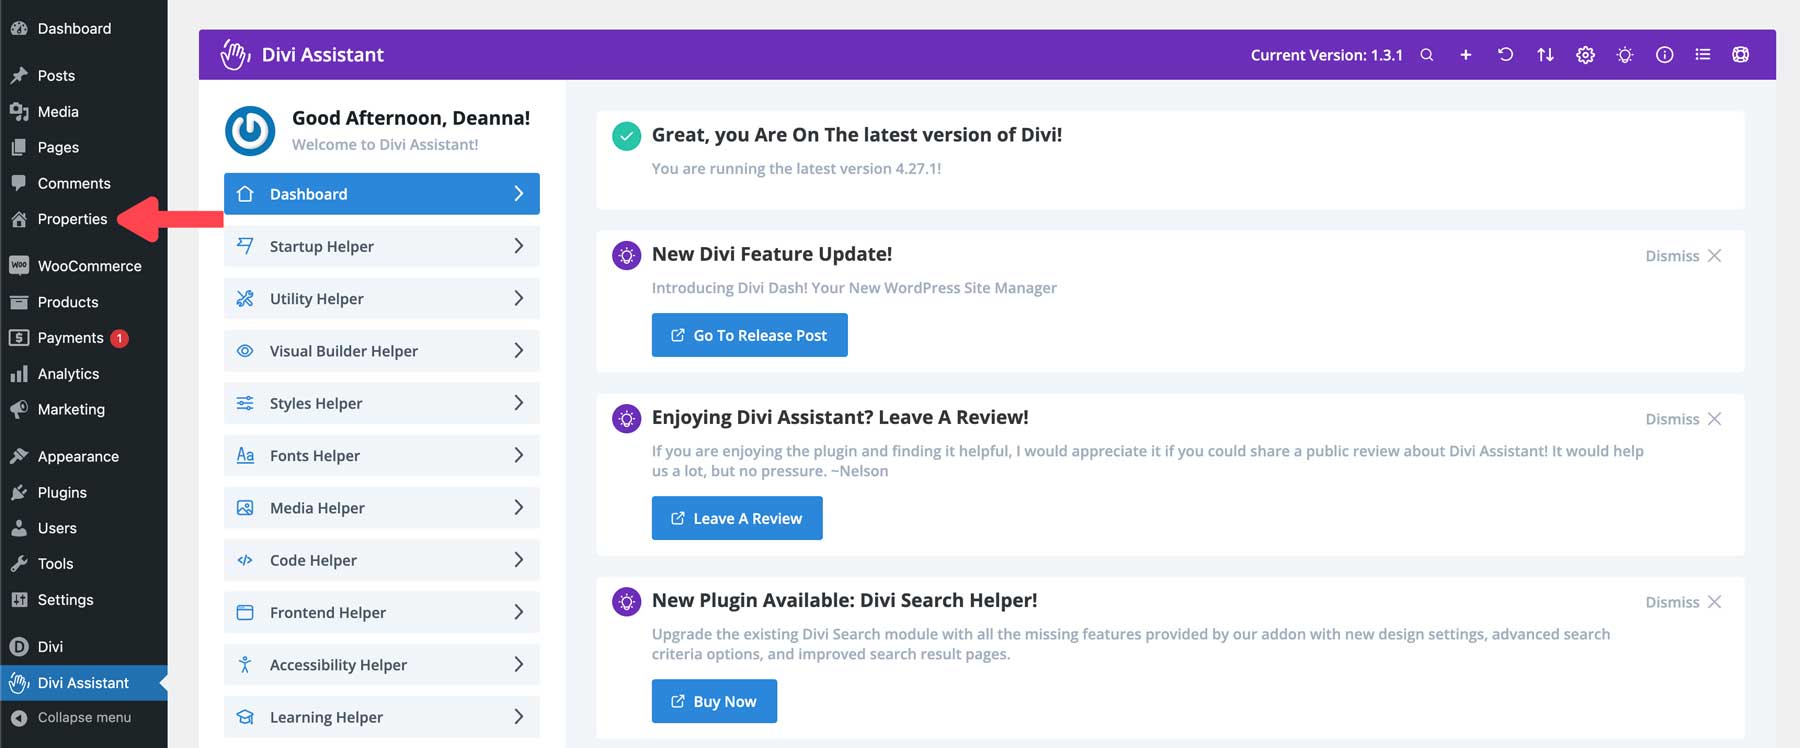
Task: Go to WooCommerce menu item
Action: (x=89, y=266)
